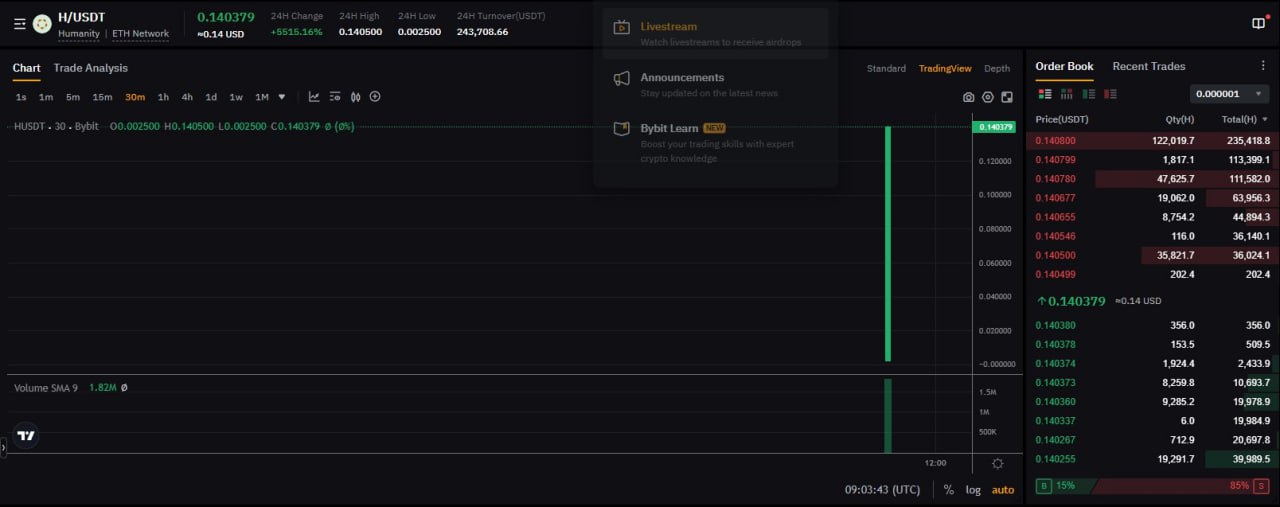
Task: Select the 1h timeframe
Action: tap(163, 97)
